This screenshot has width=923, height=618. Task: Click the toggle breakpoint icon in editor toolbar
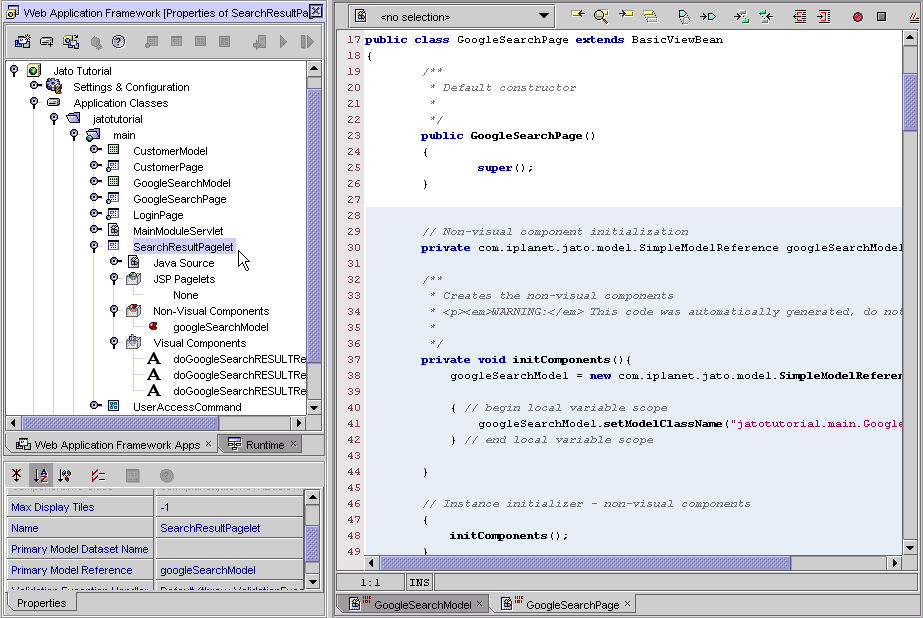(856, 16)
